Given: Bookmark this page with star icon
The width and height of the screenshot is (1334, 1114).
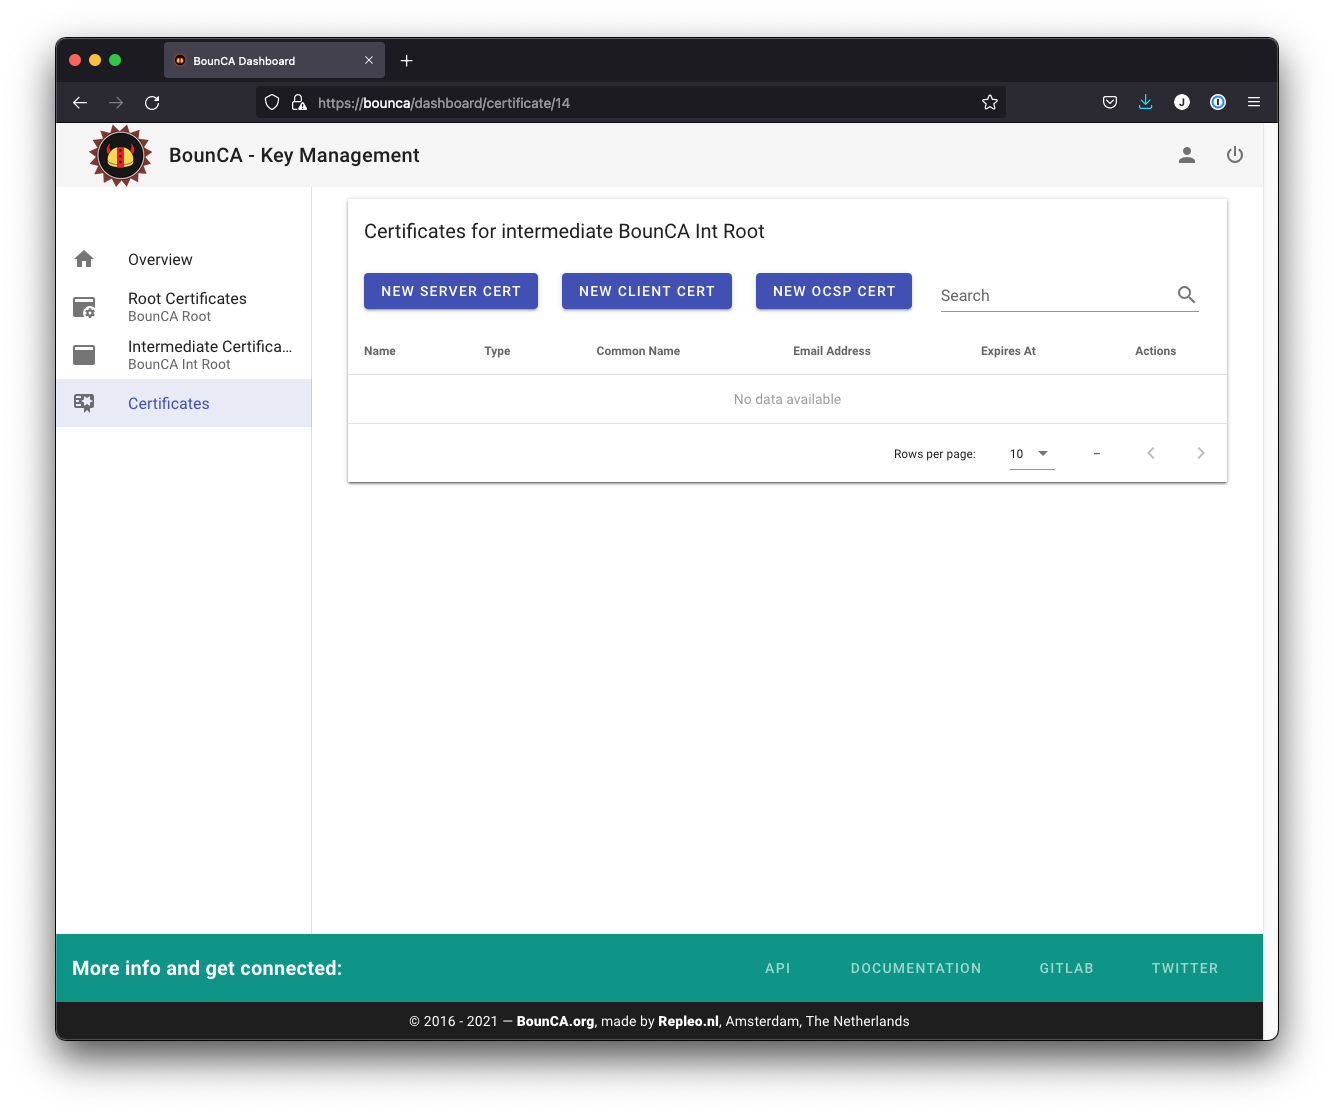Looking at the screenshot, I should [990, 102].
